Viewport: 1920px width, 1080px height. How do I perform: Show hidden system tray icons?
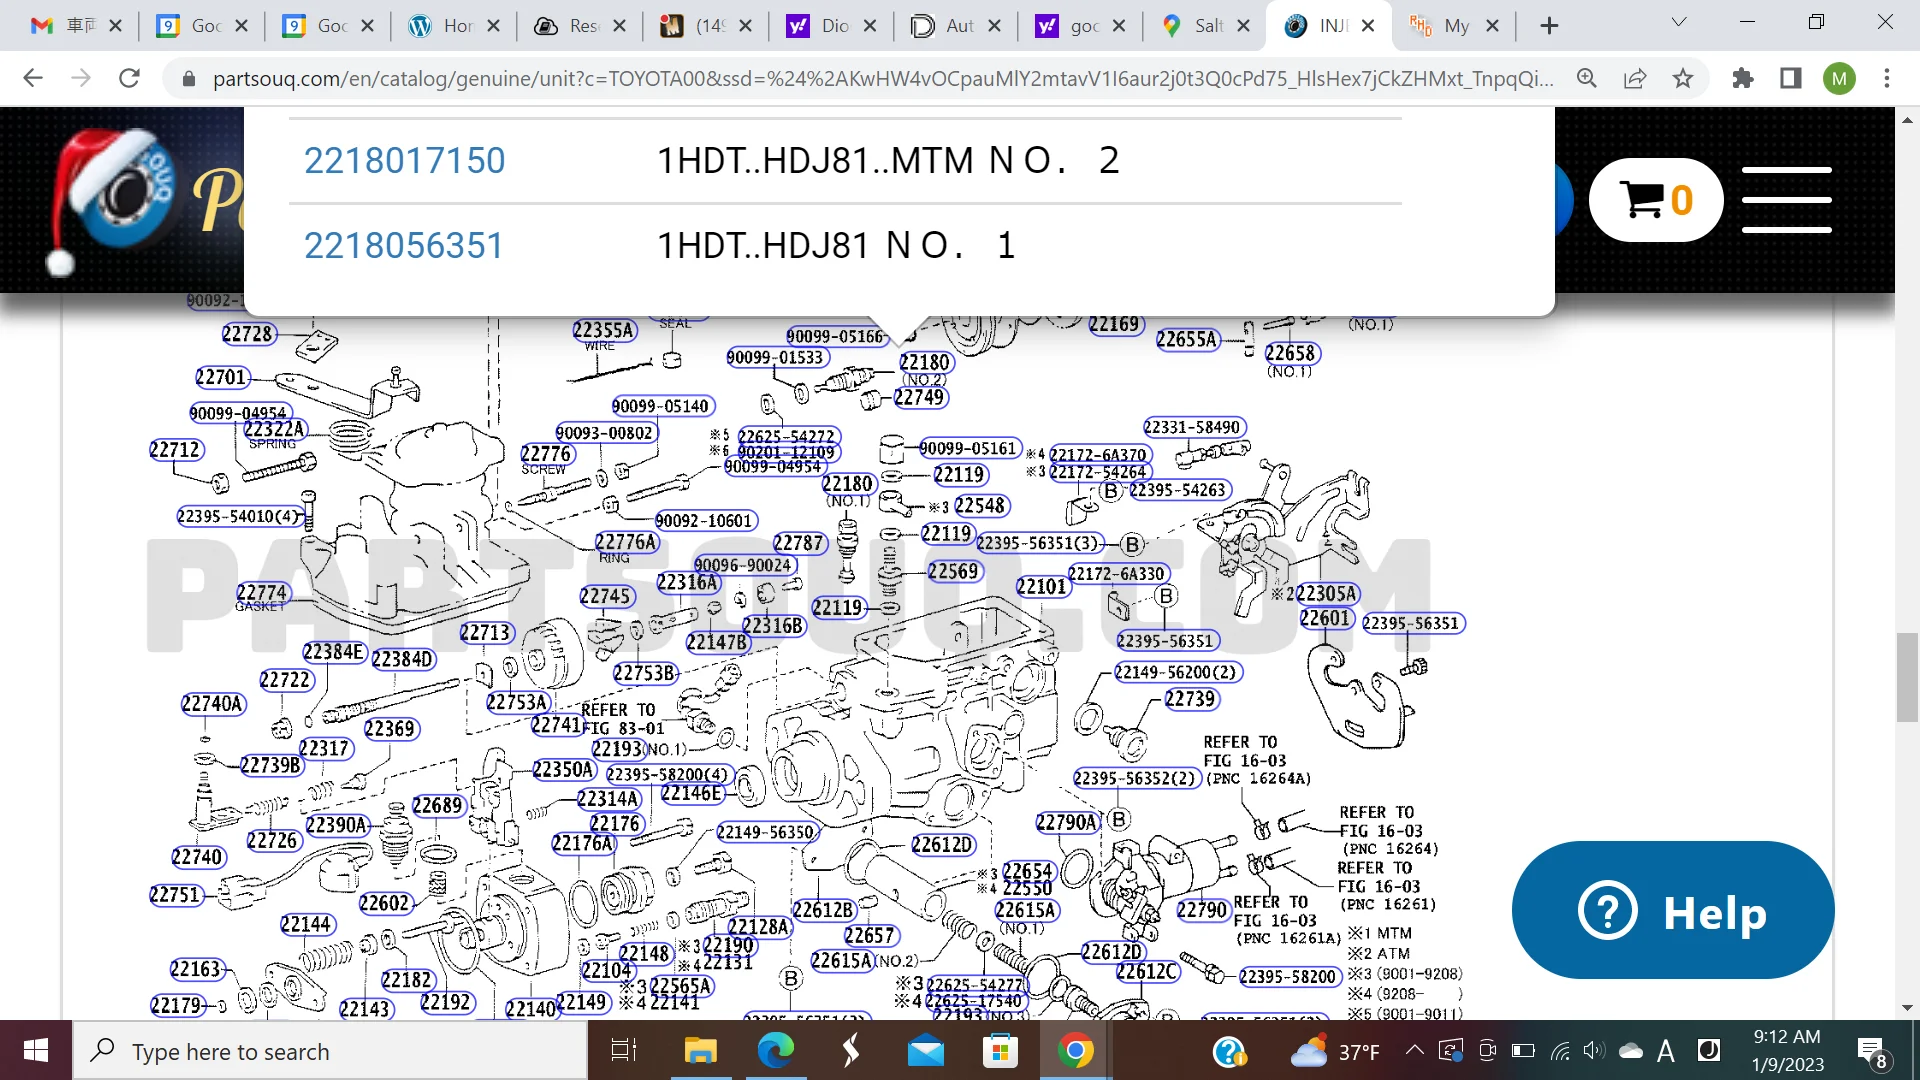click(x=1414, y=1050)
